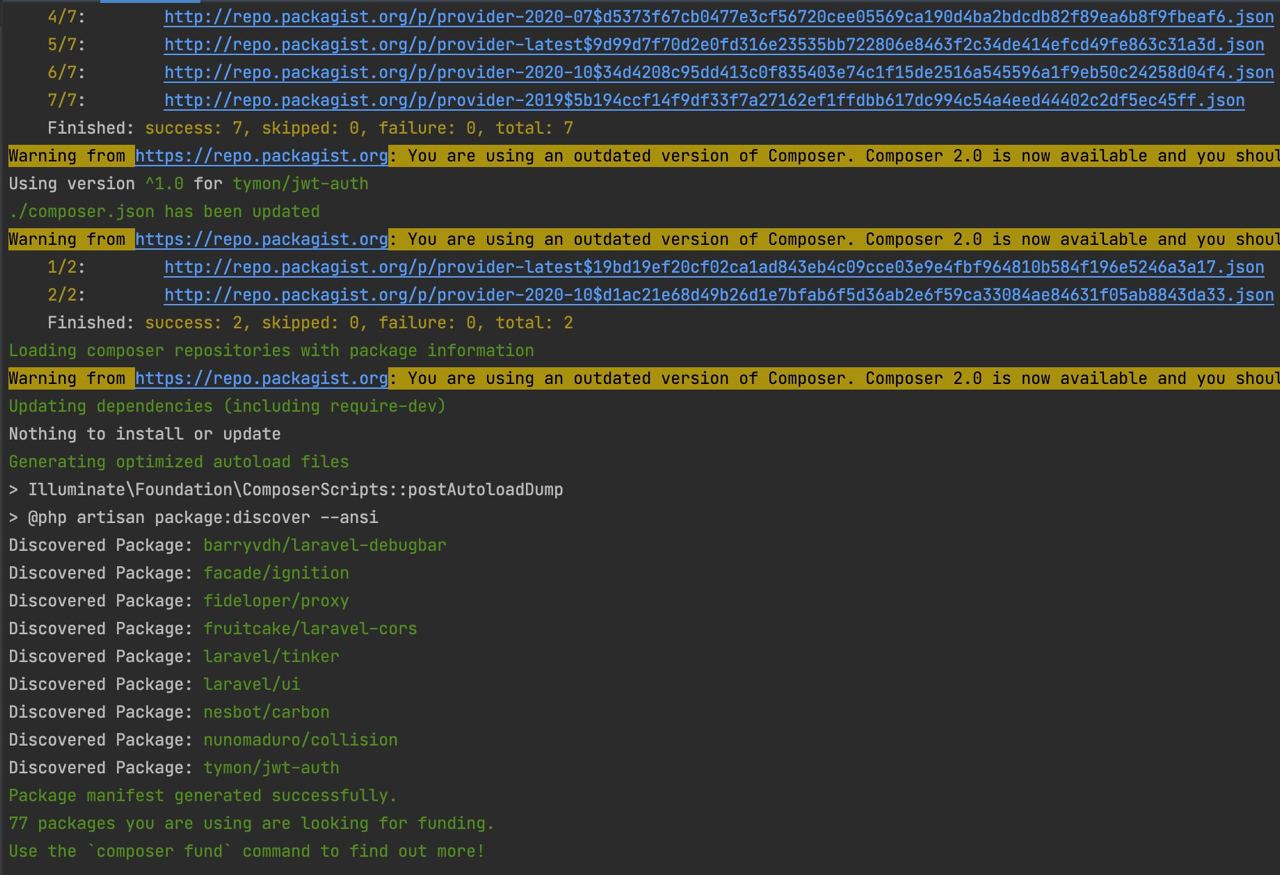Viewport: 1280px width, 875px height.
Task: Click the fruitcake/laravel-cors package name
Action: [310, 629]
